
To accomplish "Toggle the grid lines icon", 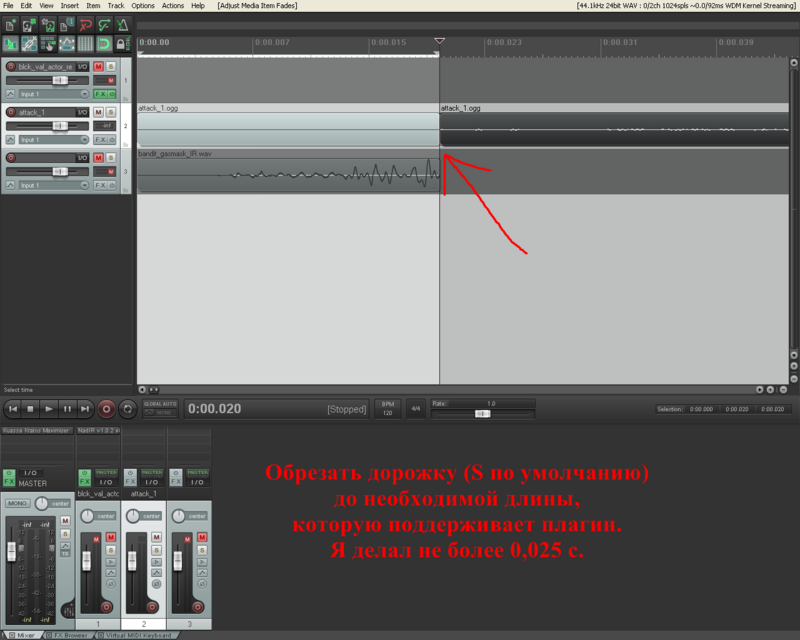I will coord(86,44).
